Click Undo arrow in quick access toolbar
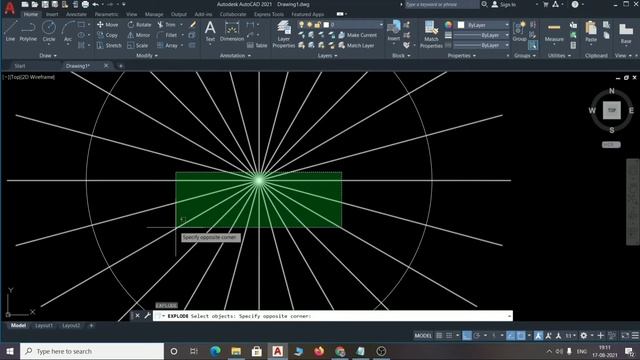640x360 pixels. coord(95,4)
